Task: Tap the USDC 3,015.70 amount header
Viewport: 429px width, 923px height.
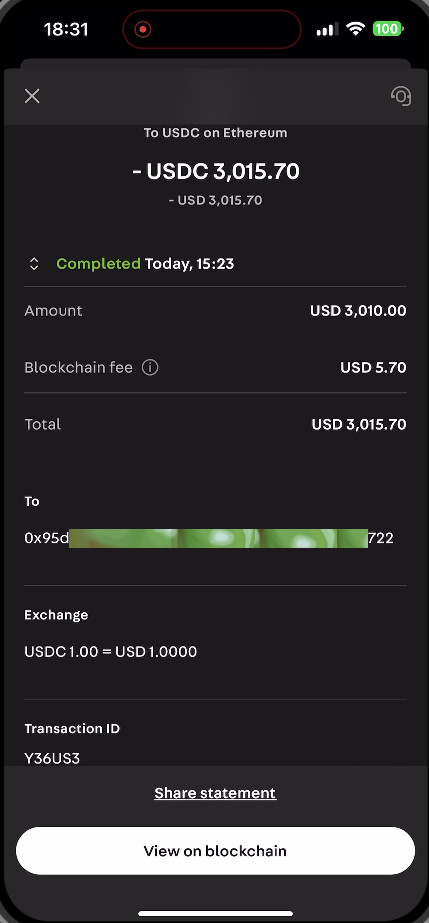Action: pos(215,171)
